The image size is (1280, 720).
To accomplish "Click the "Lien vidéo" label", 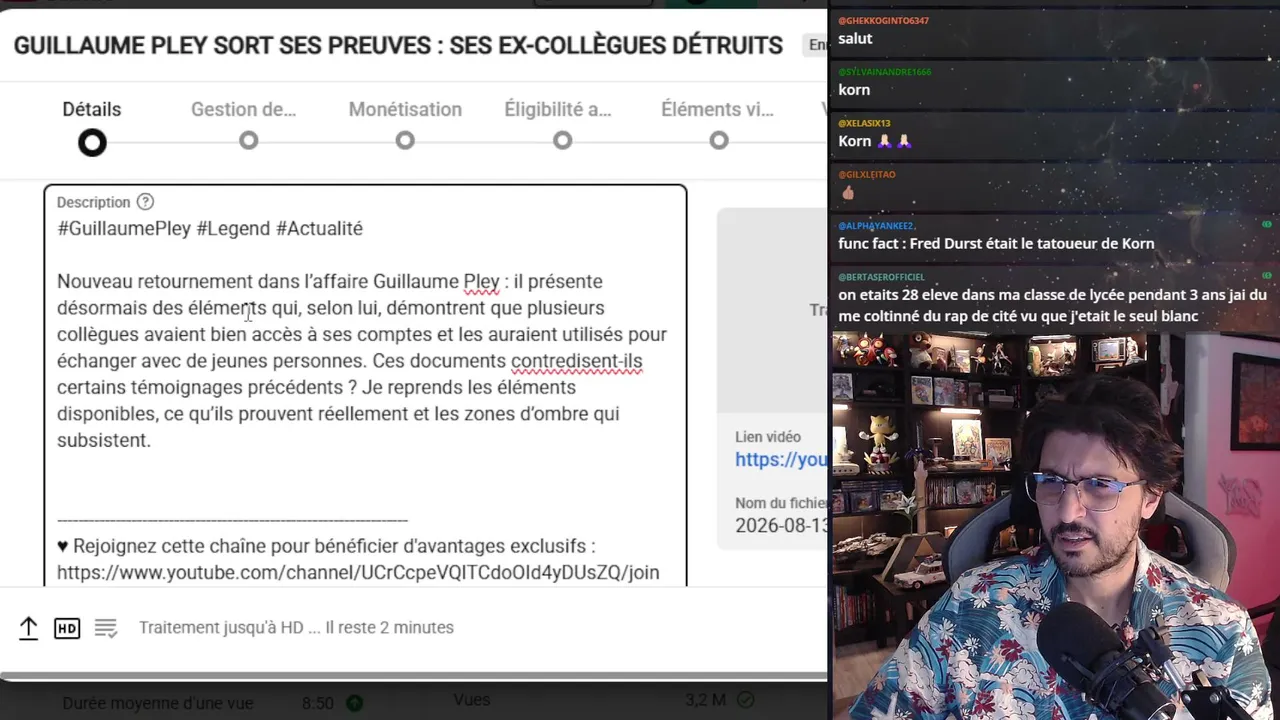I will (768, 437).
